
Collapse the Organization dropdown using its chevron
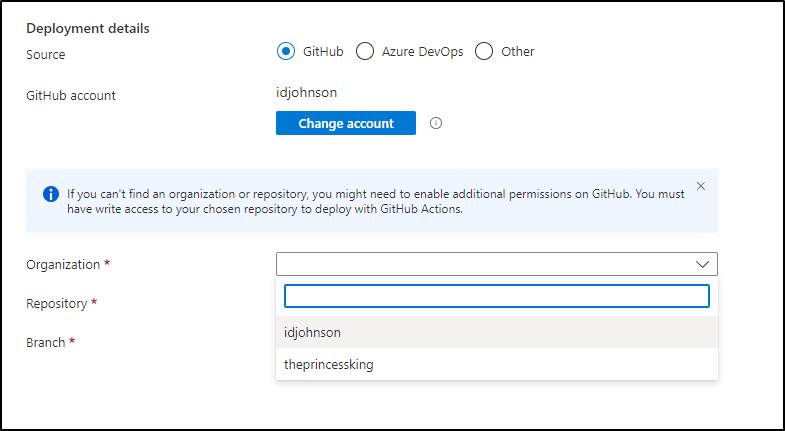tap(702, 264)
